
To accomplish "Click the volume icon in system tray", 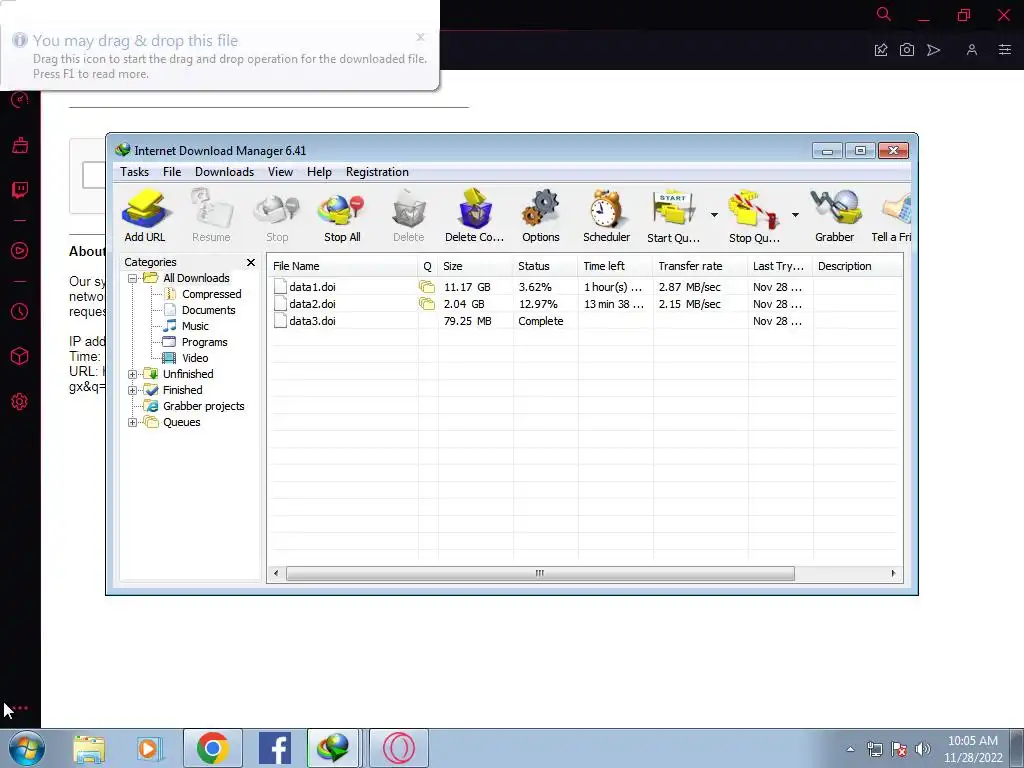I will pos(923,749).
